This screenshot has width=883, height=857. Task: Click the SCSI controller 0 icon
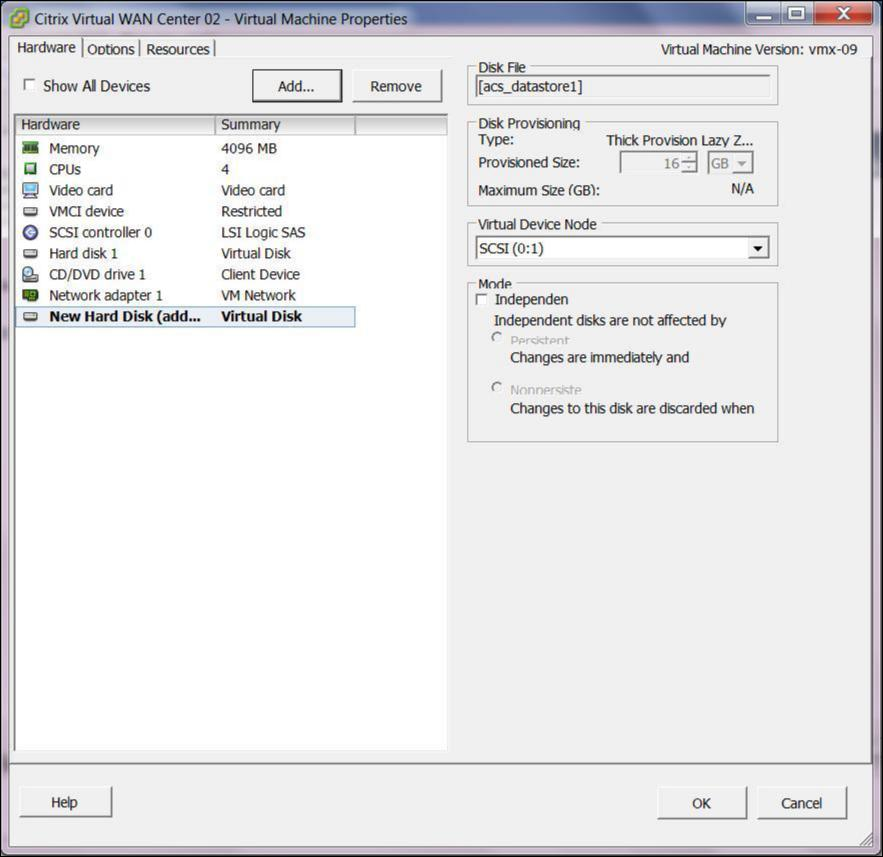(x=30, y=232)
